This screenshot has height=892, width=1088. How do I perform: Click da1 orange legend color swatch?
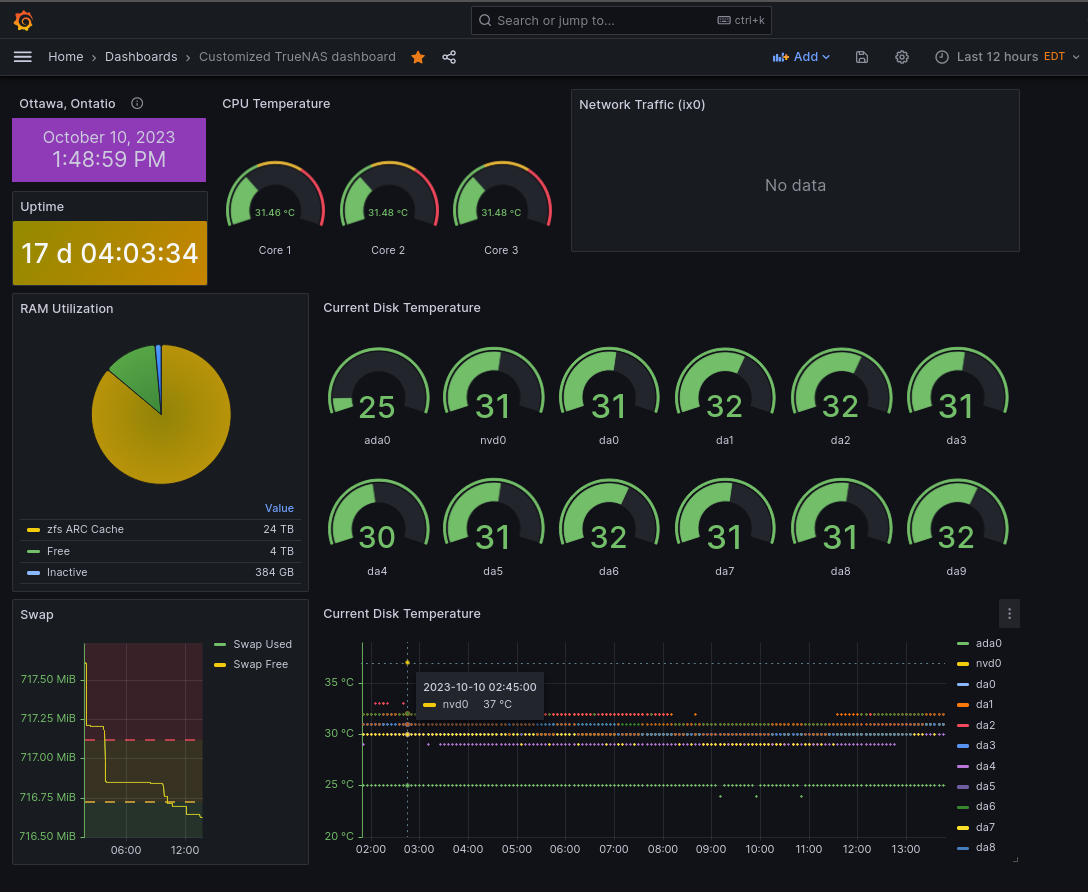963,704
